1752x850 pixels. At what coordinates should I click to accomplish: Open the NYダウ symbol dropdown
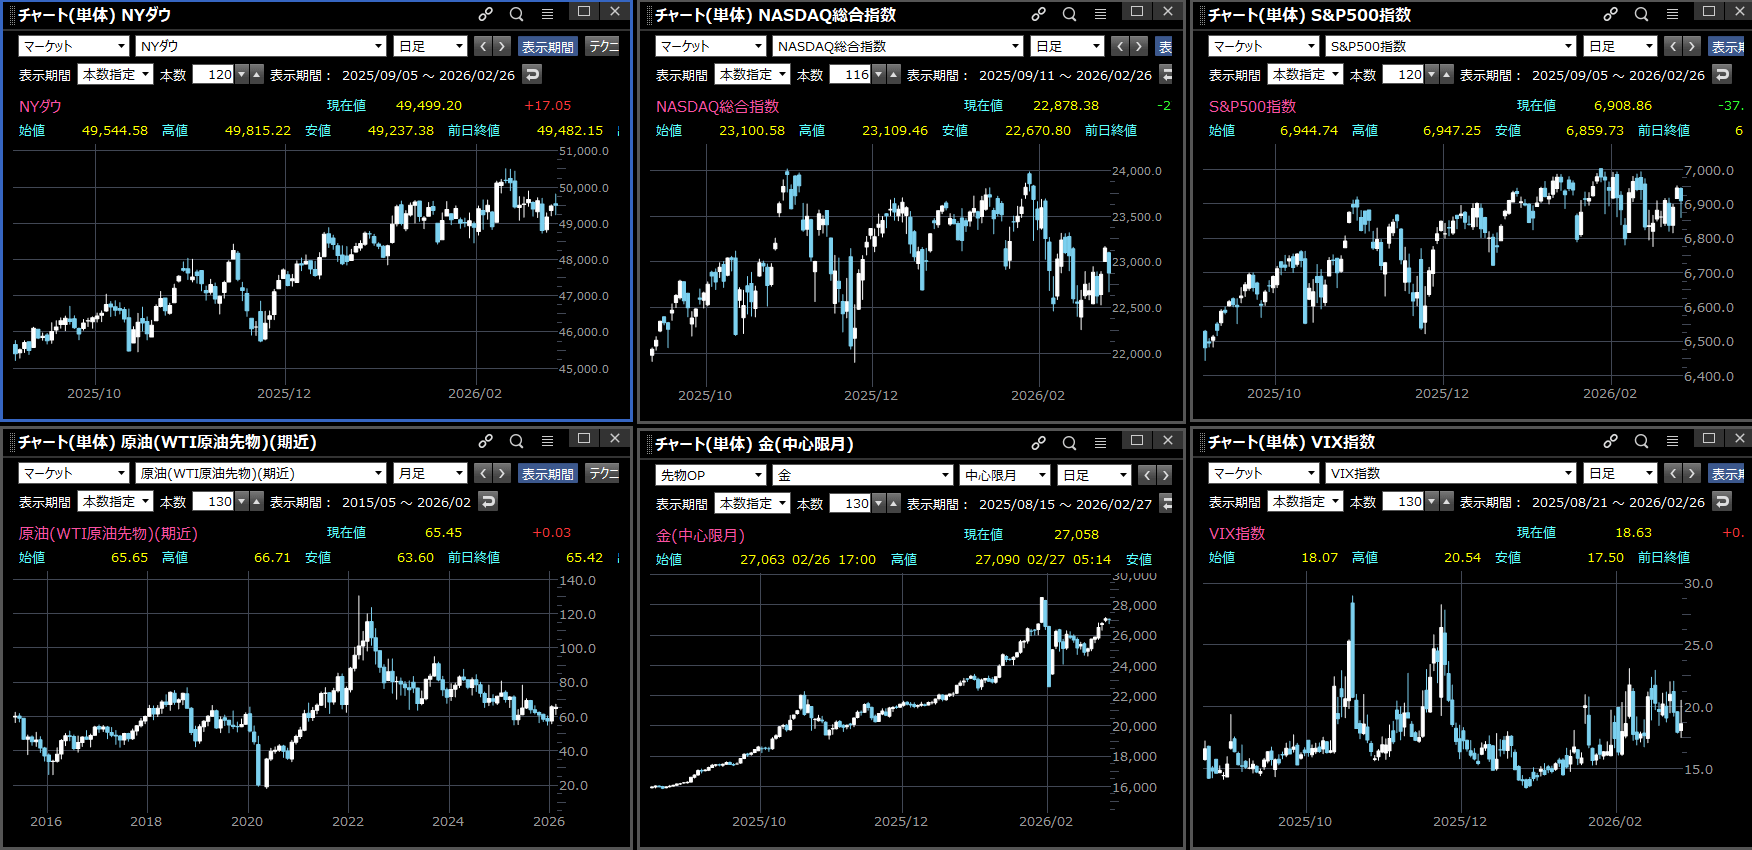click(261, 46)
